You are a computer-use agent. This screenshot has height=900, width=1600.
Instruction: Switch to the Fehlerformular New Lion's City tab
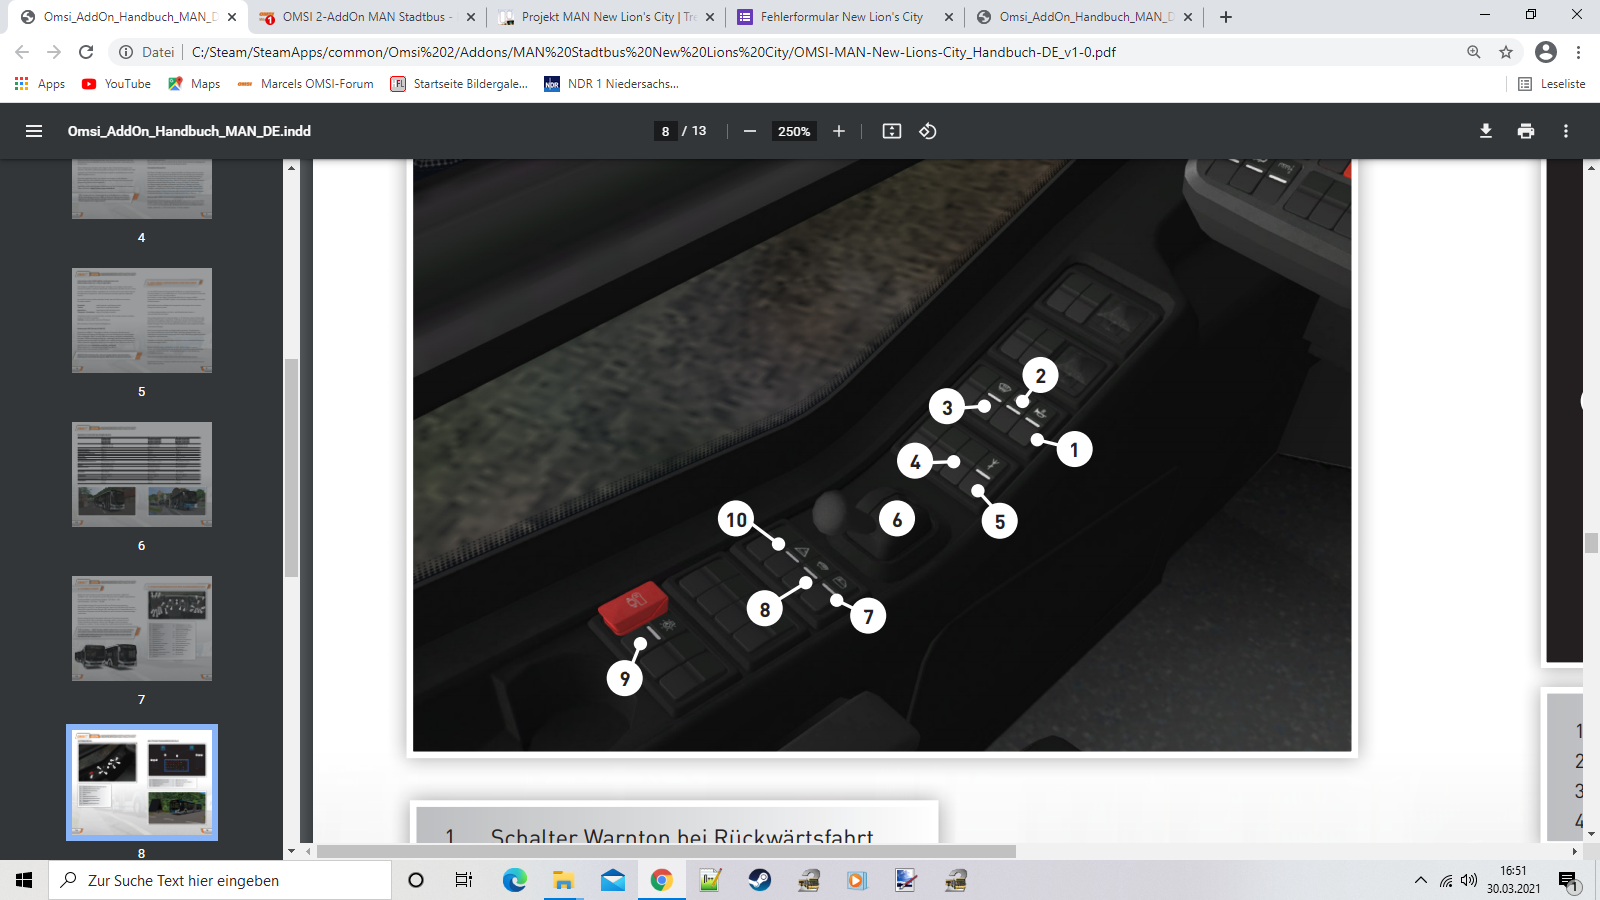(x=841, y=17)
